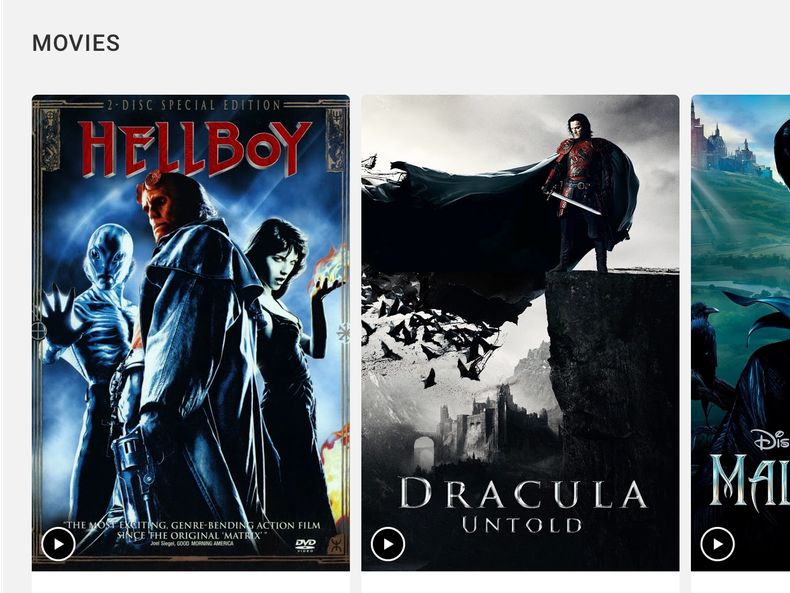Click the DRACULA UNTOLD title lettering

point(522,505)
